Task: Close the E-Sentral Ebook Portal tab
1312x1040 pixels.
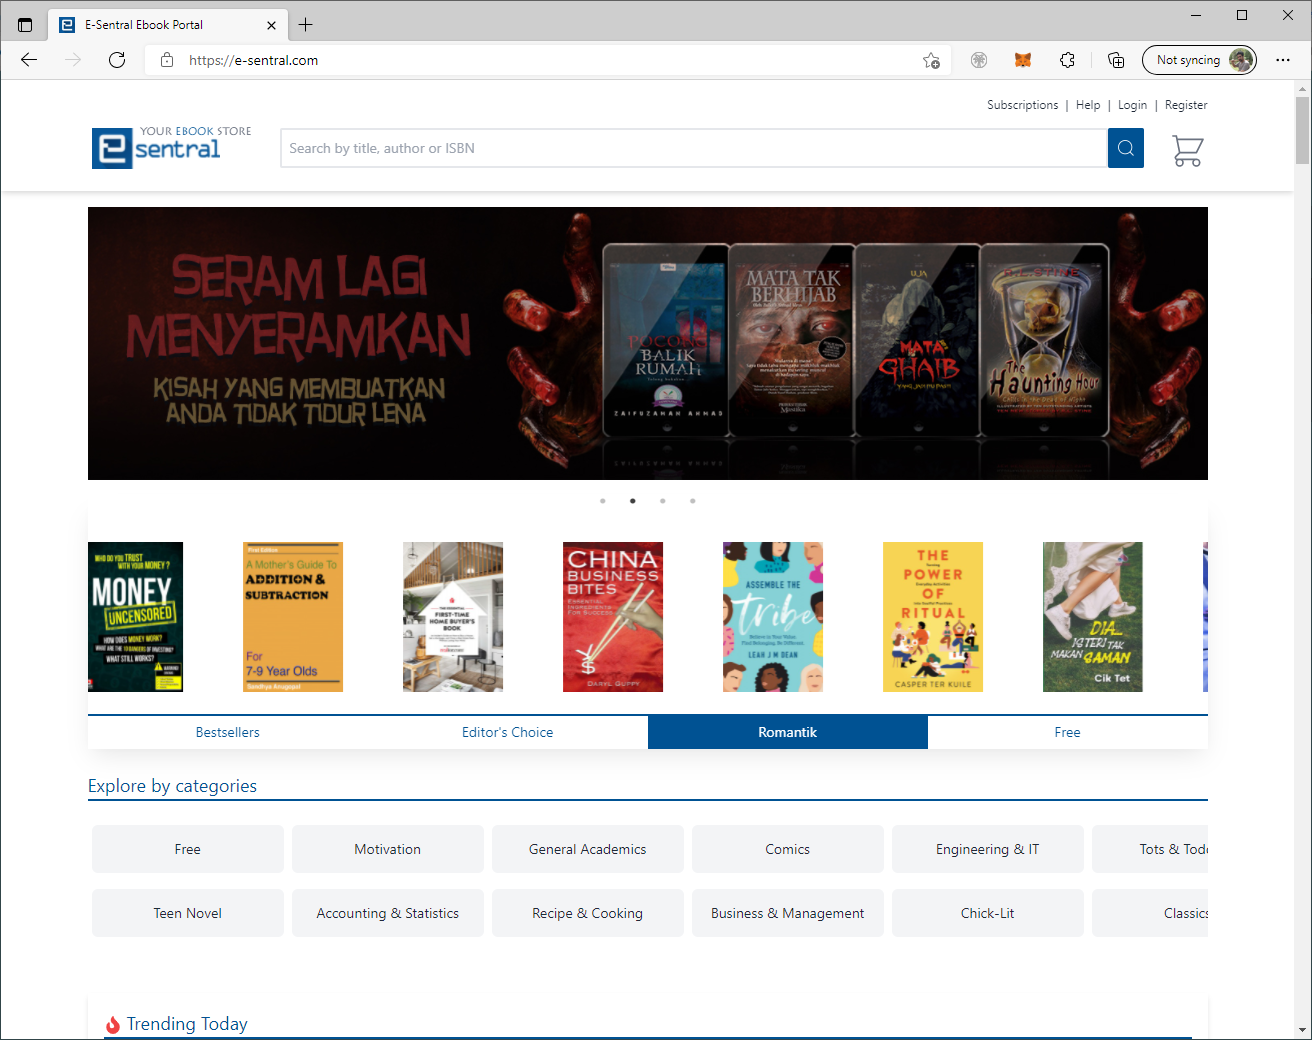Action: [271, 25]
